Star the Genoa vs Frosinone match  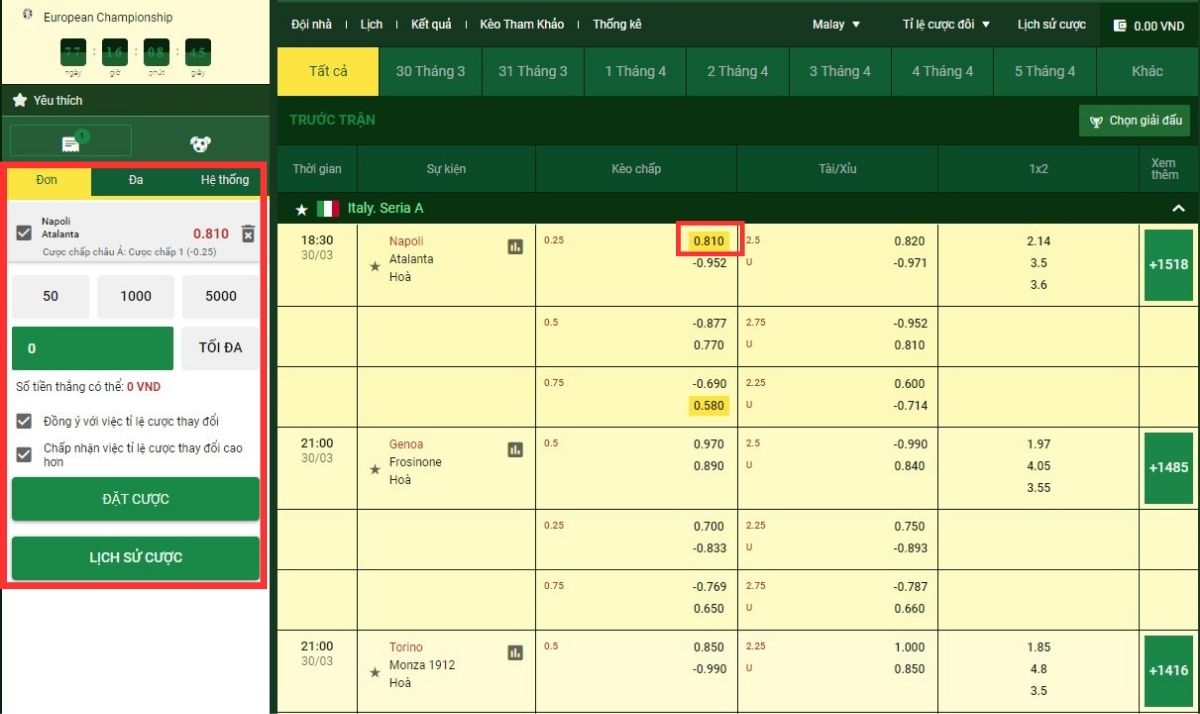coord(375,469)
